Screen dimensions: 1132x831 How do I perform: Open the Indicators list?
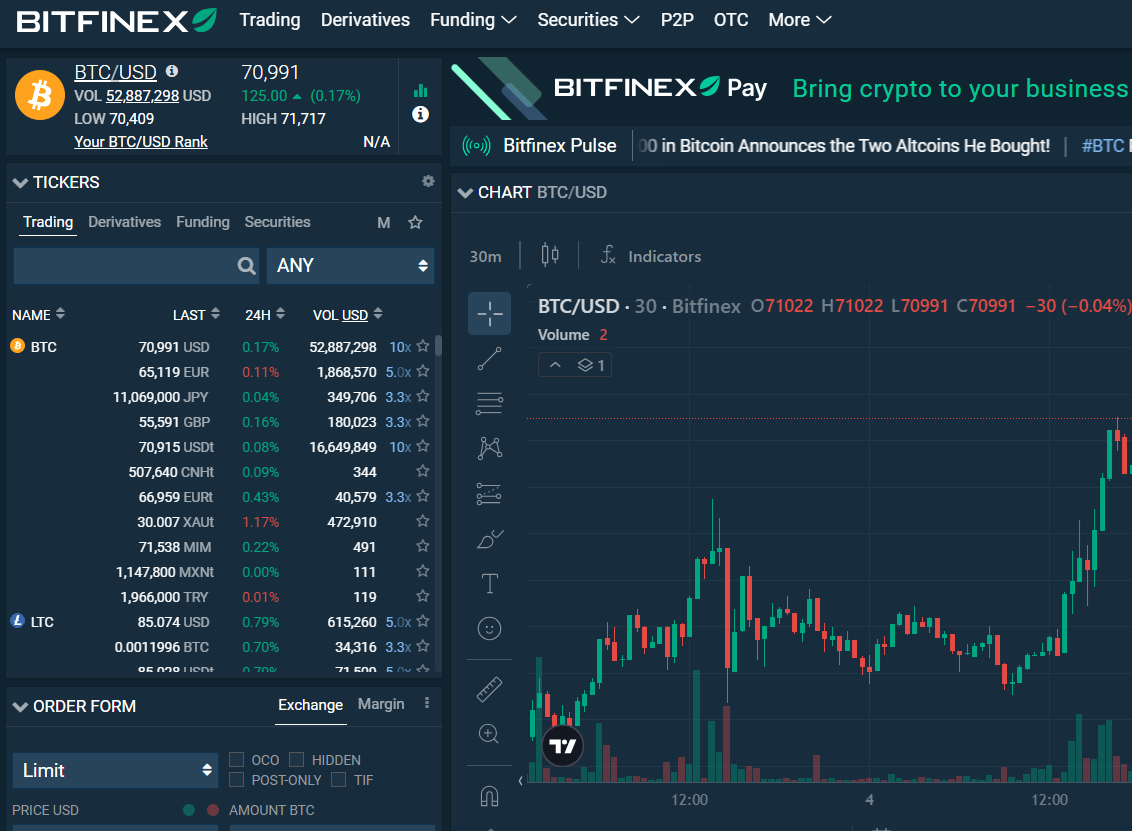click(650, 256)
